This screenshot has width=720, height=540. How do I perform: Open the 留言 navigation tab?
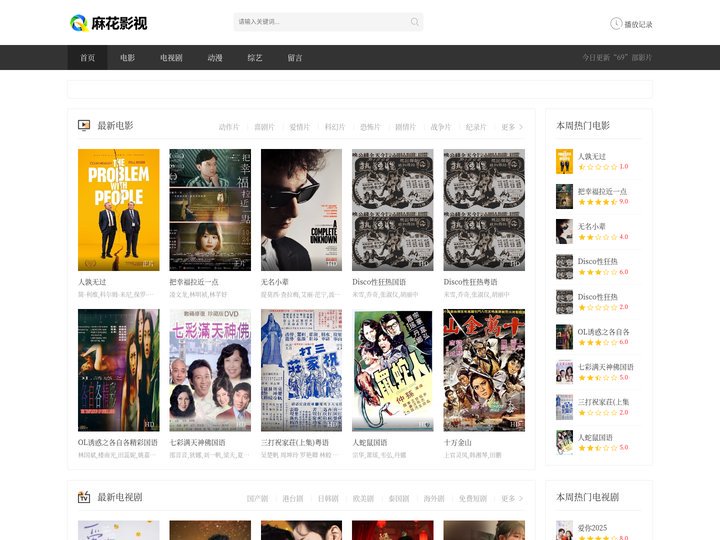click(294, 57)
